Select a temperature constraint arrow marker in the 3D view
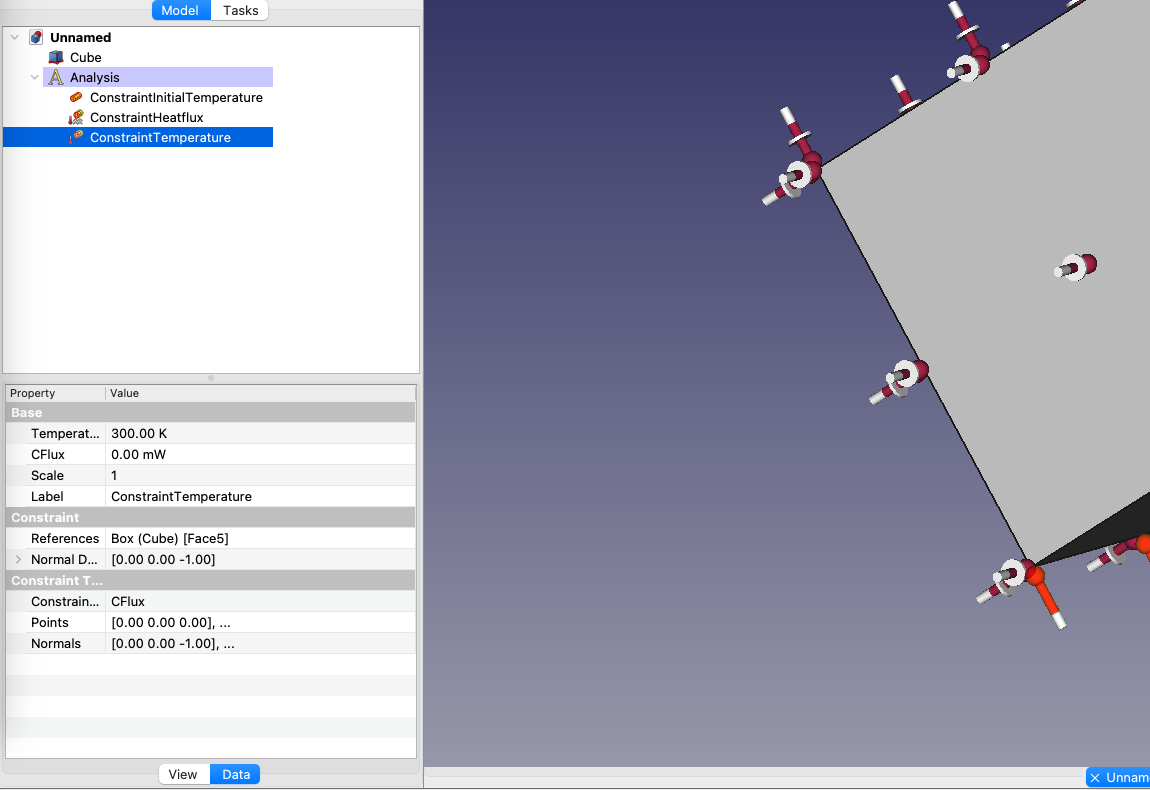Image resolution: width=1150 pixels, height=790 pixels. click(x=1074, y=267)
